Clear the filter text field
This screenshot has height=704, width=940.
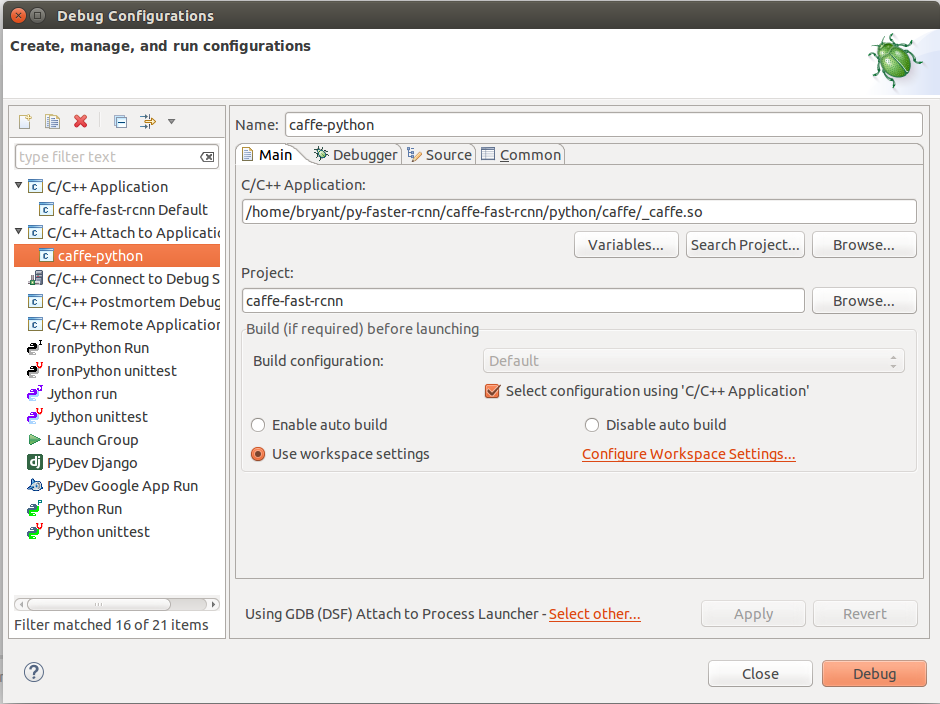click(x=207, y=157)
